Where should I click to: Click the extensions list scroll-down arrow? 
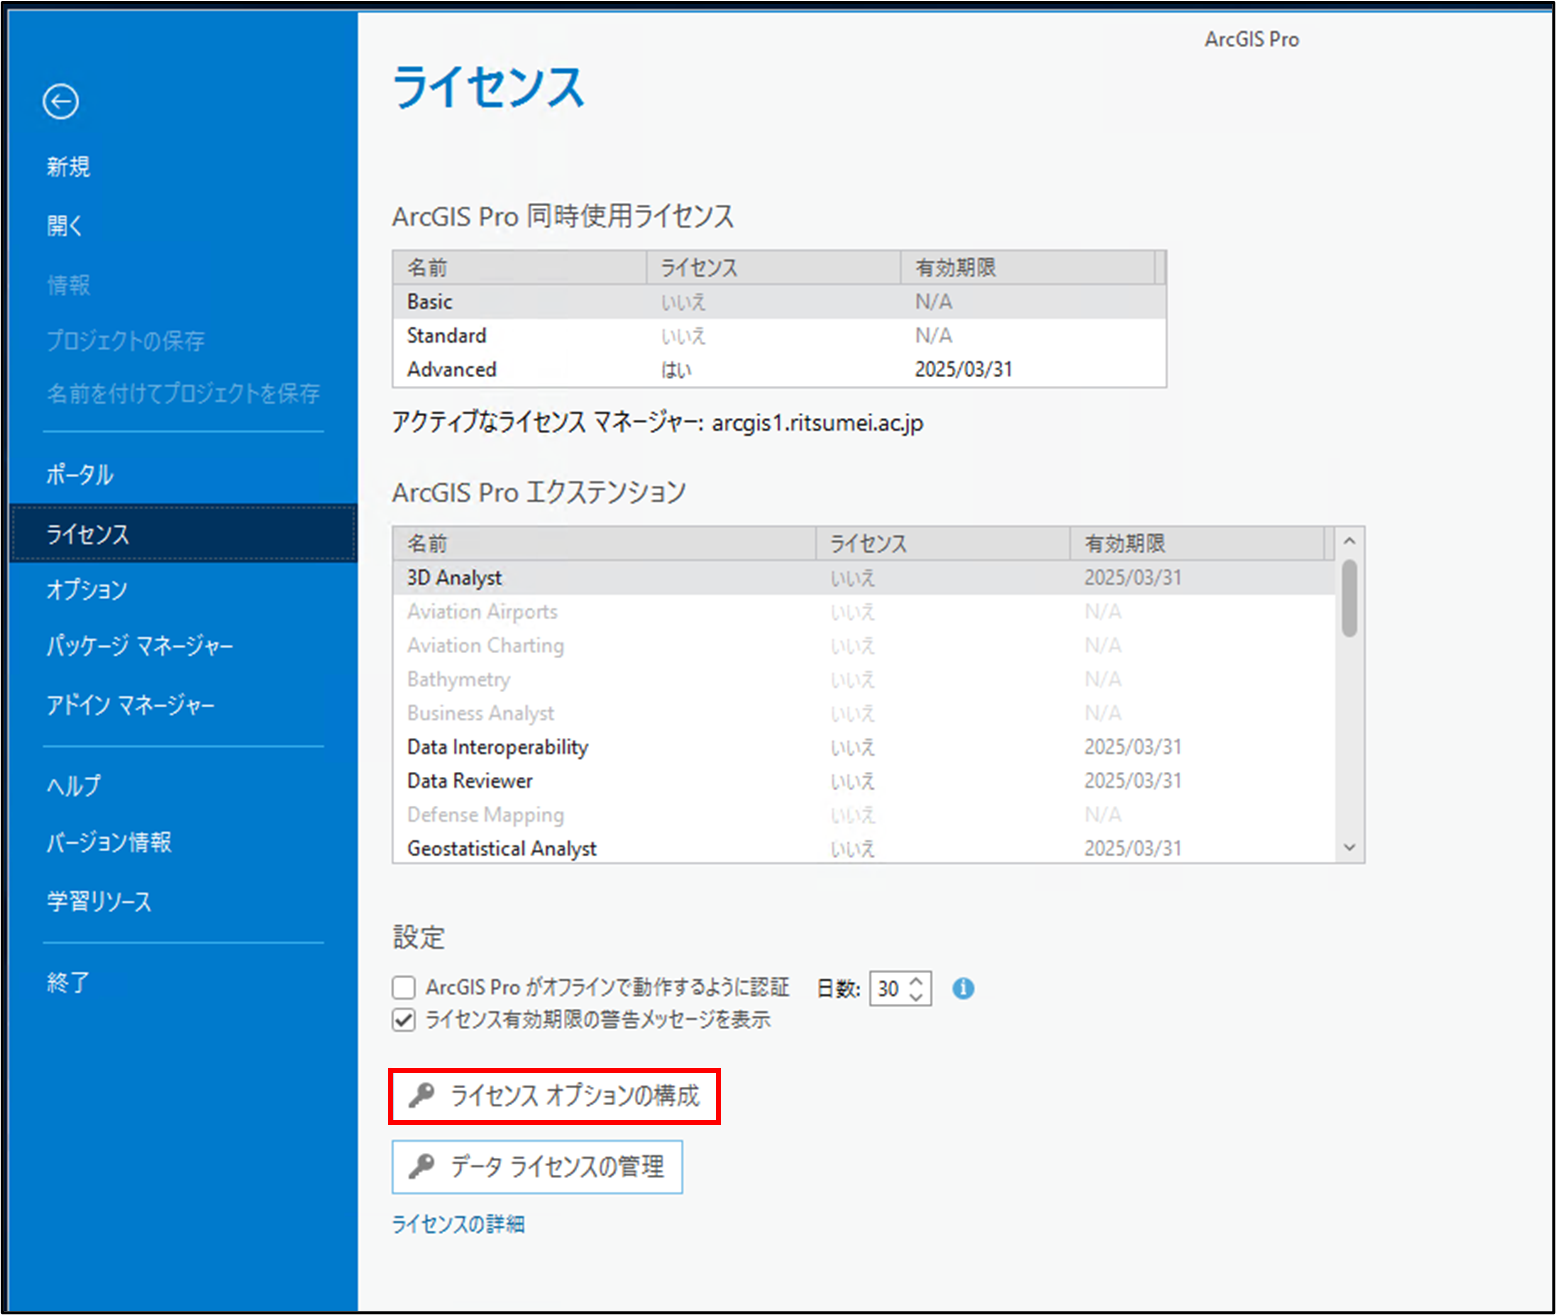[1349, 847]
